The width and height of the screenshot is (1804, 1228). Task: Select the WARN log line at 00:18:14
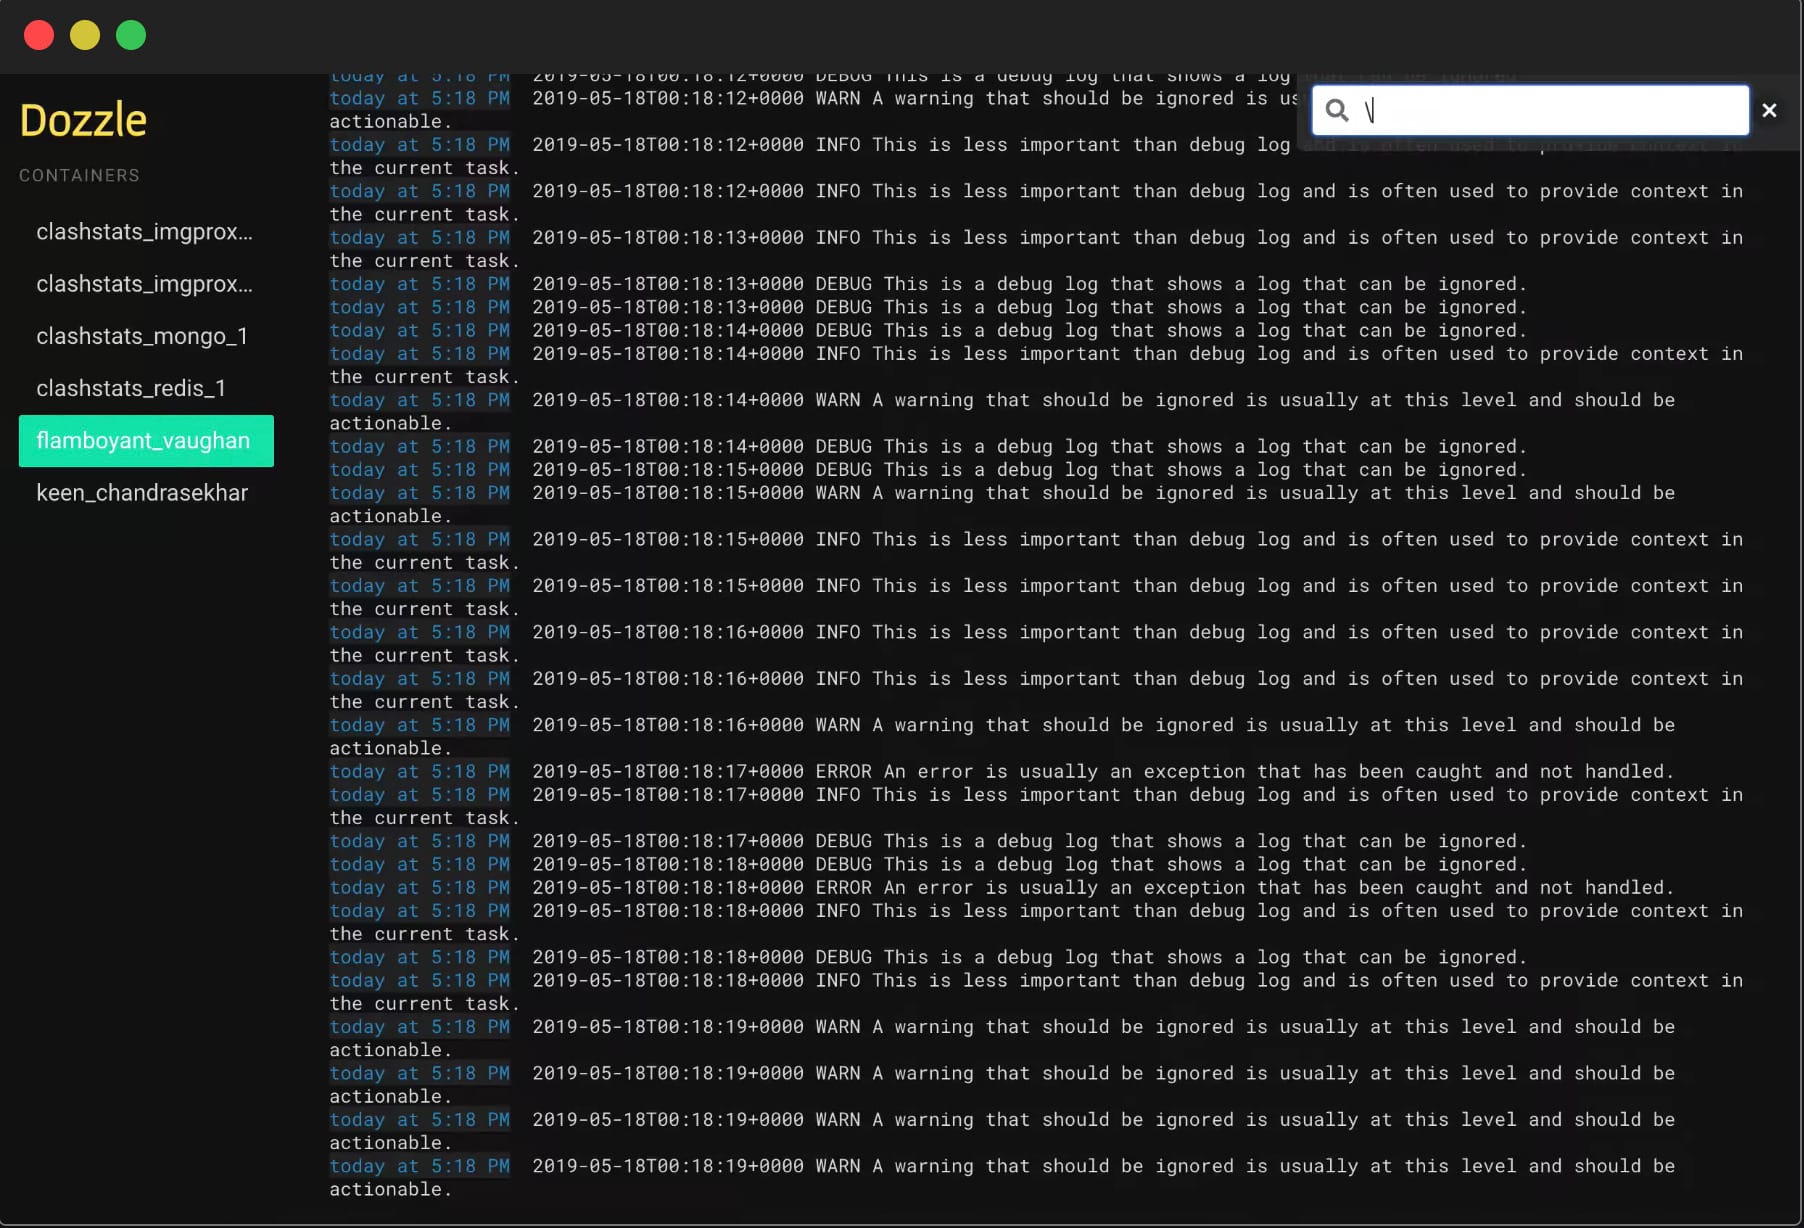[1100, 400]
